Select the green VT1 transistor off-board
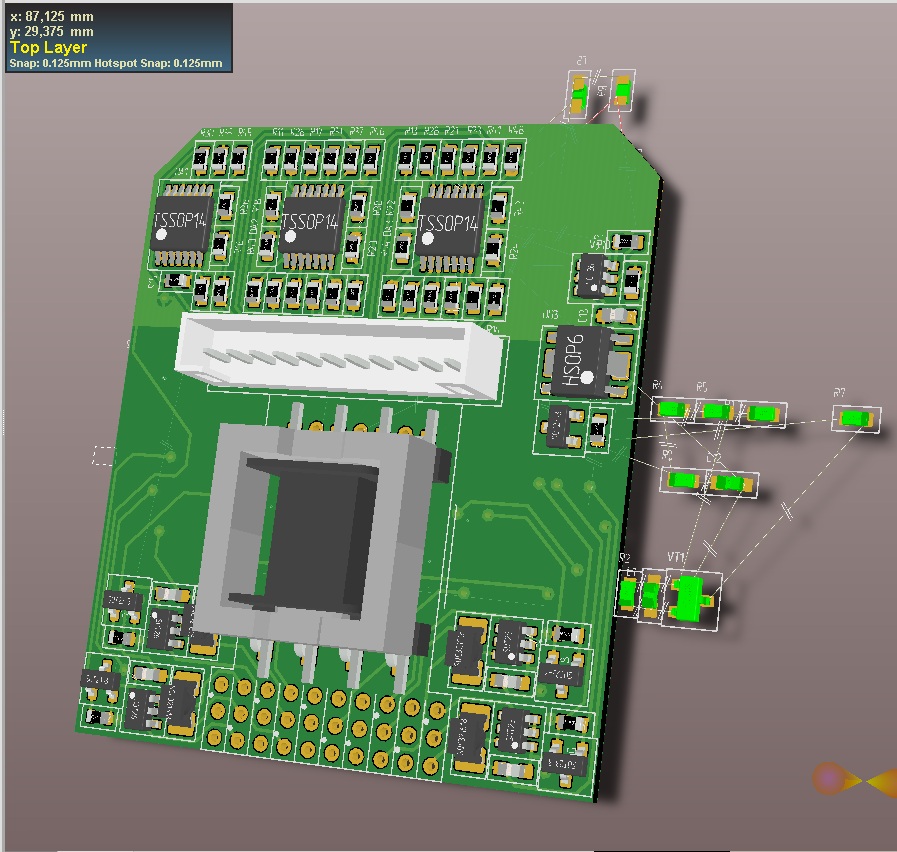This screenshot has width=897, height=852. [691, 595]
